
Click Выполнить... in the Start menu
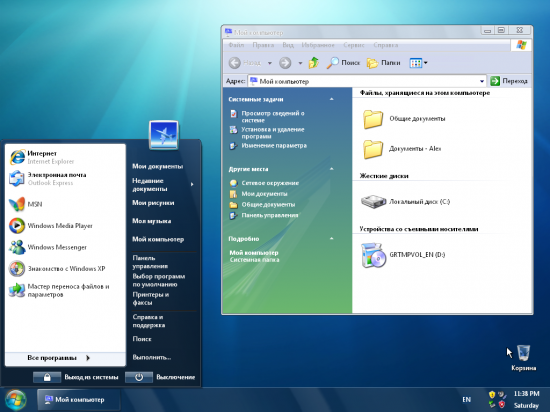click(152, 357)
